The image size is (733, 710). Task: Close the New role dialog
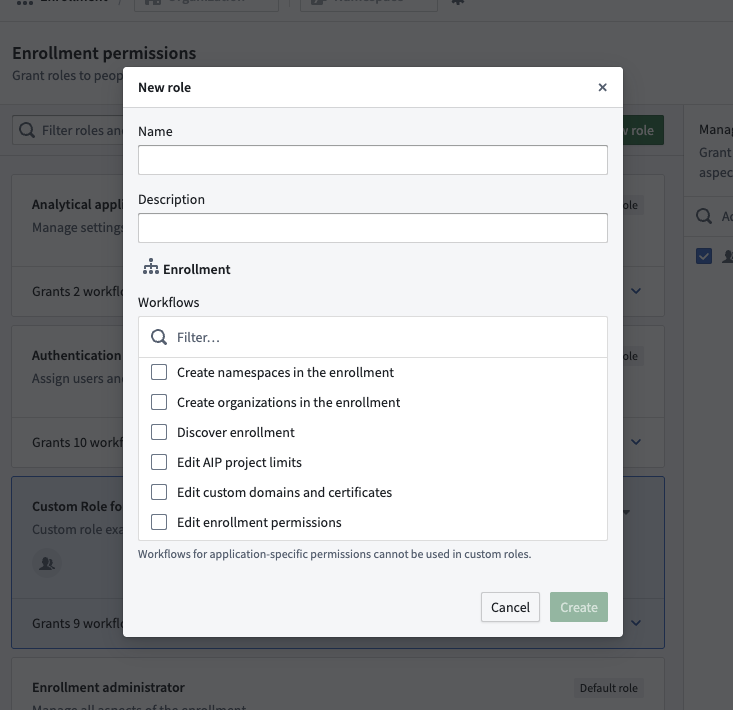pyautogui.click(x=602, y=87)
